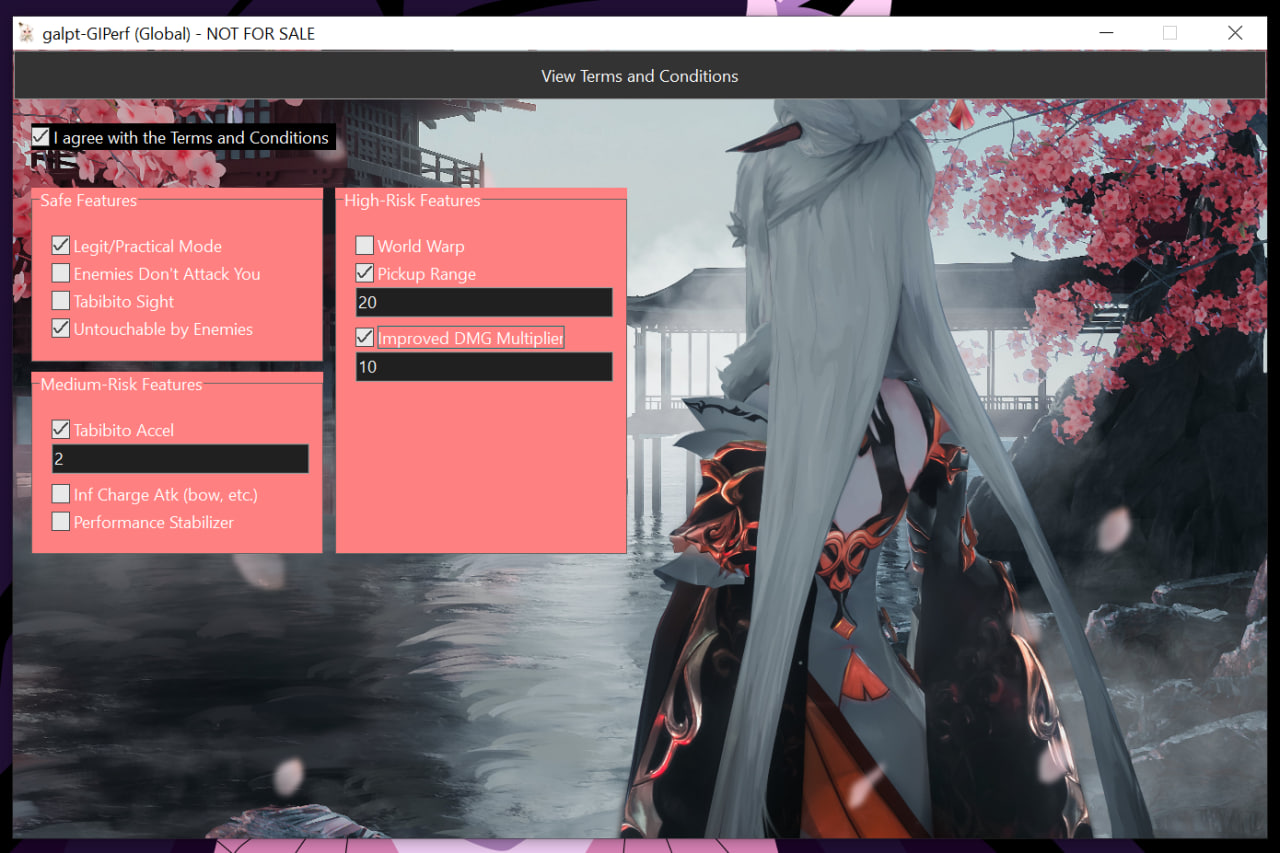Disable Legit/Practical Mode checkbox
1280x853 pixels.
(61, 246)
